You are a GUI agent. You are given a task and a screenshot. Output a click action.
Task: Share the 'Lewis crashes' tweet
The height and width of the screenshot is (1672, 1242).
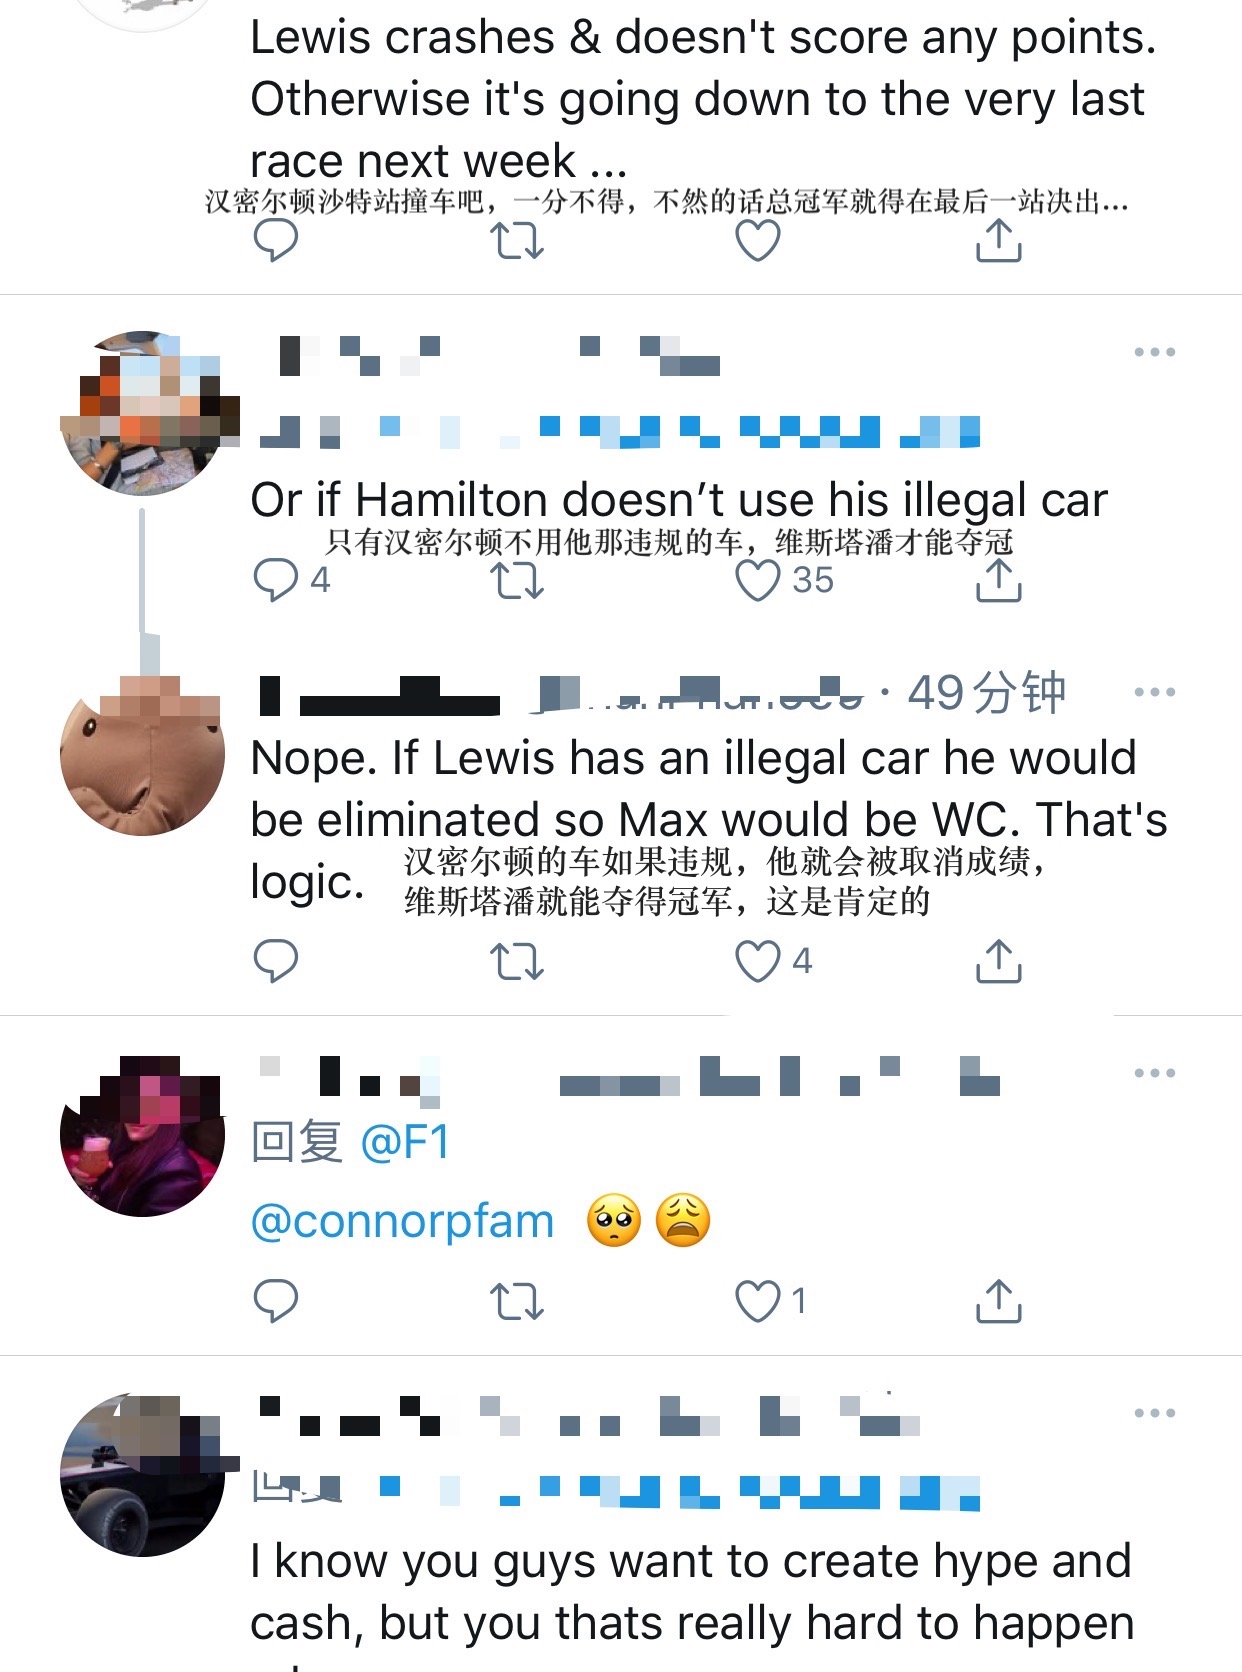pyautogui.click(x=998, y=240)
